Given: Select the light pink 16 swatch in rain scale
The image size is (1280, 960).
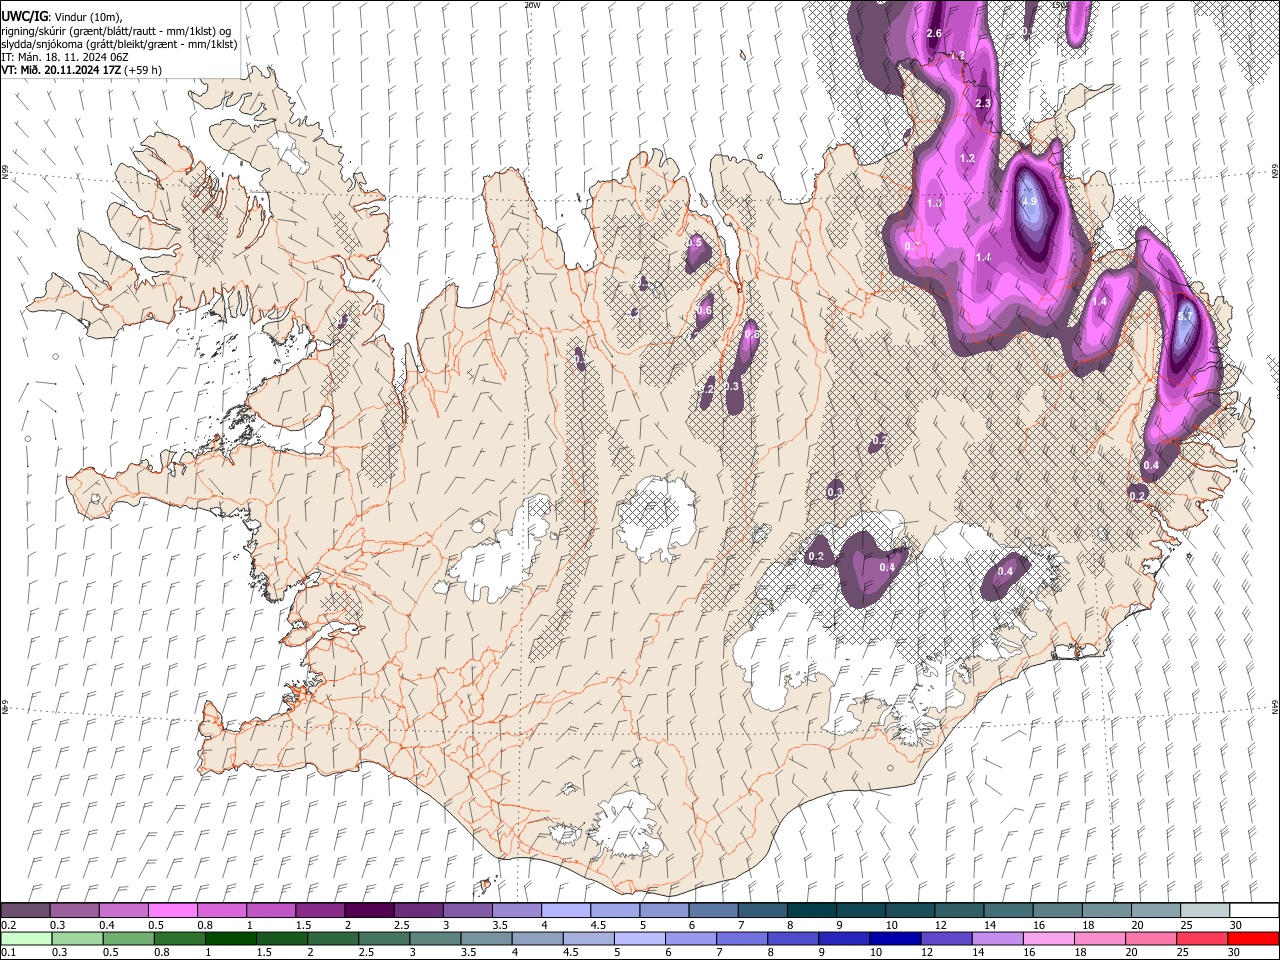Looking at the screenshot, I should (1048, 938).
